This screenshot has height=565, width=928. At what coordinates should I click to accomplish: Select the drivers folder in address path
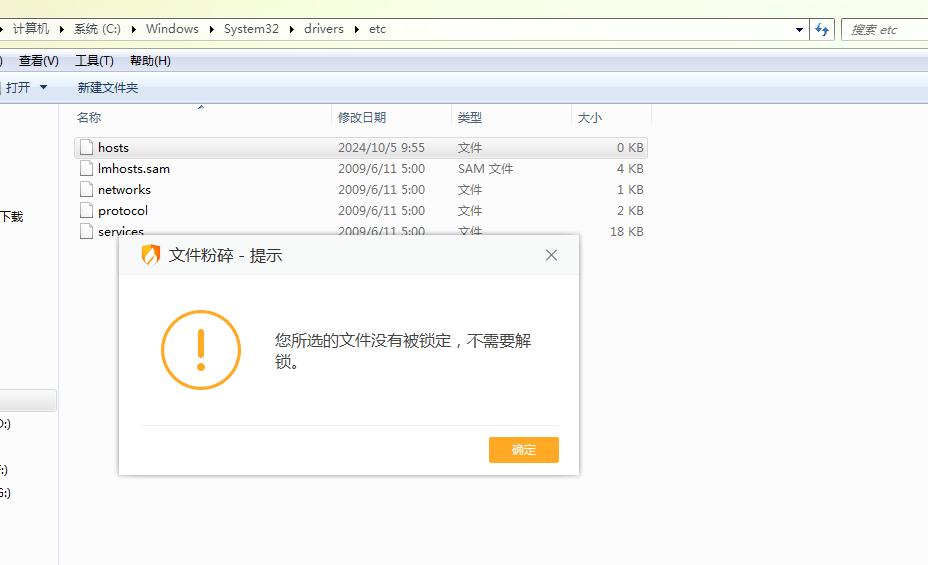pyautogui.click(x=324, y=30)
